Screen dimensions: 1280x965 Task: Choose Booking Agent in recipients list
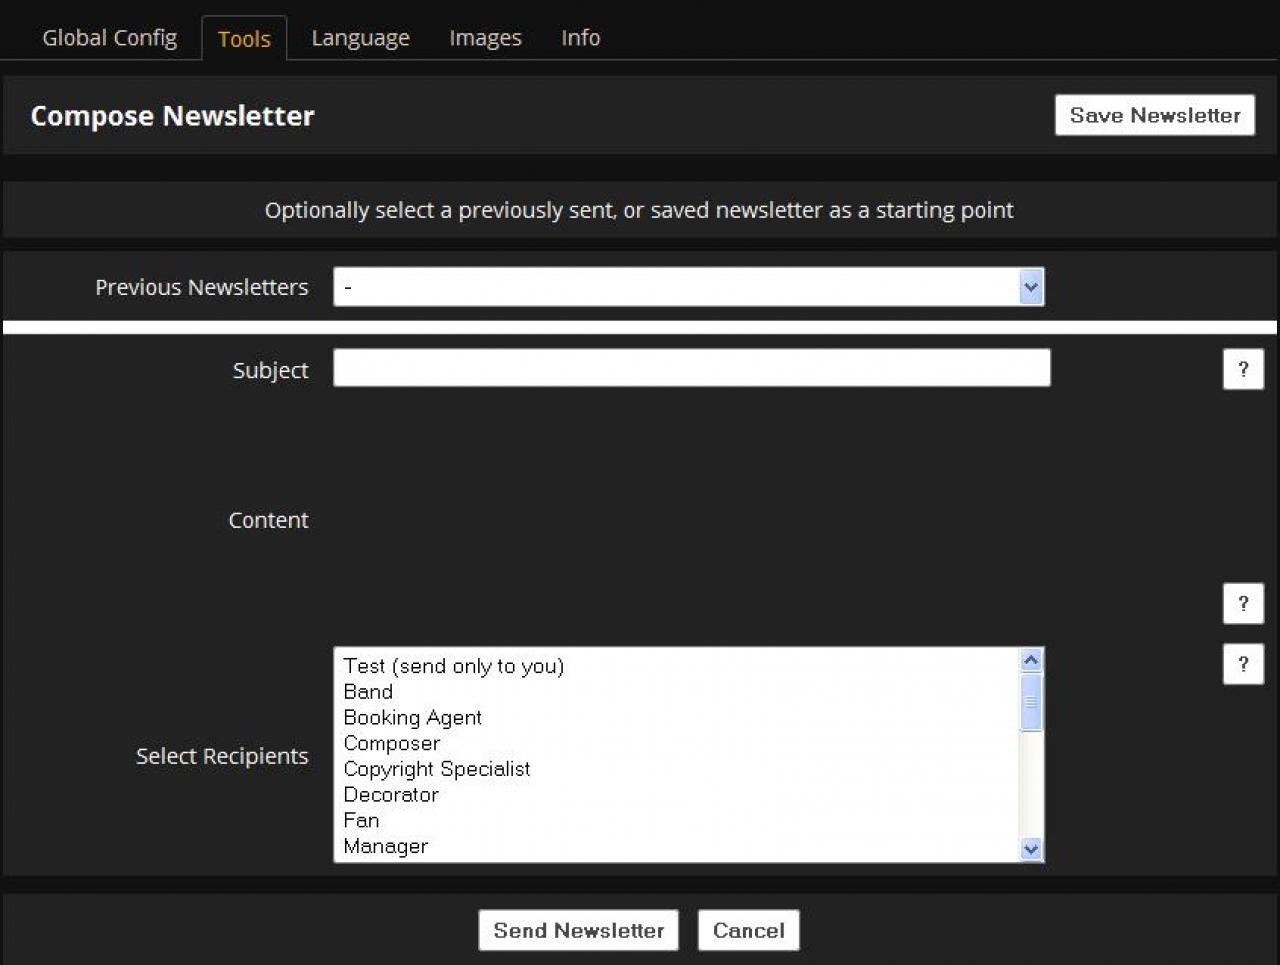click(x=412, y=718)
